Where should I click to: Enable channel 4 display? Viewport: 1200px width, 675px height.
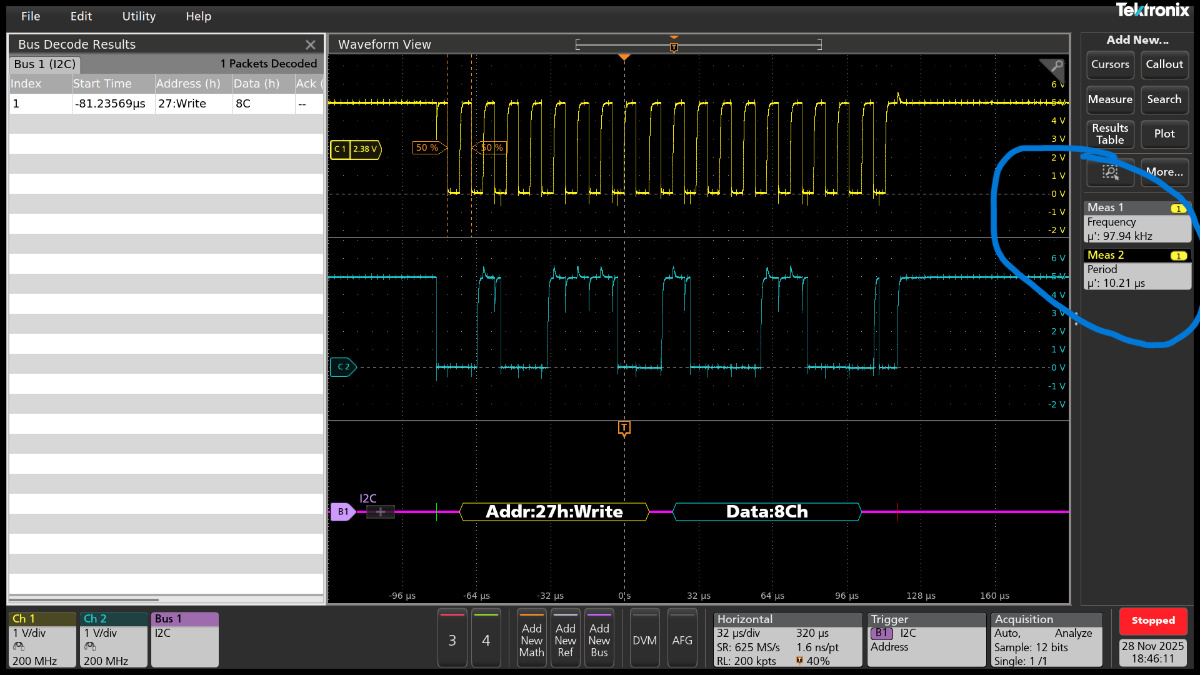(x=487, y=639)
